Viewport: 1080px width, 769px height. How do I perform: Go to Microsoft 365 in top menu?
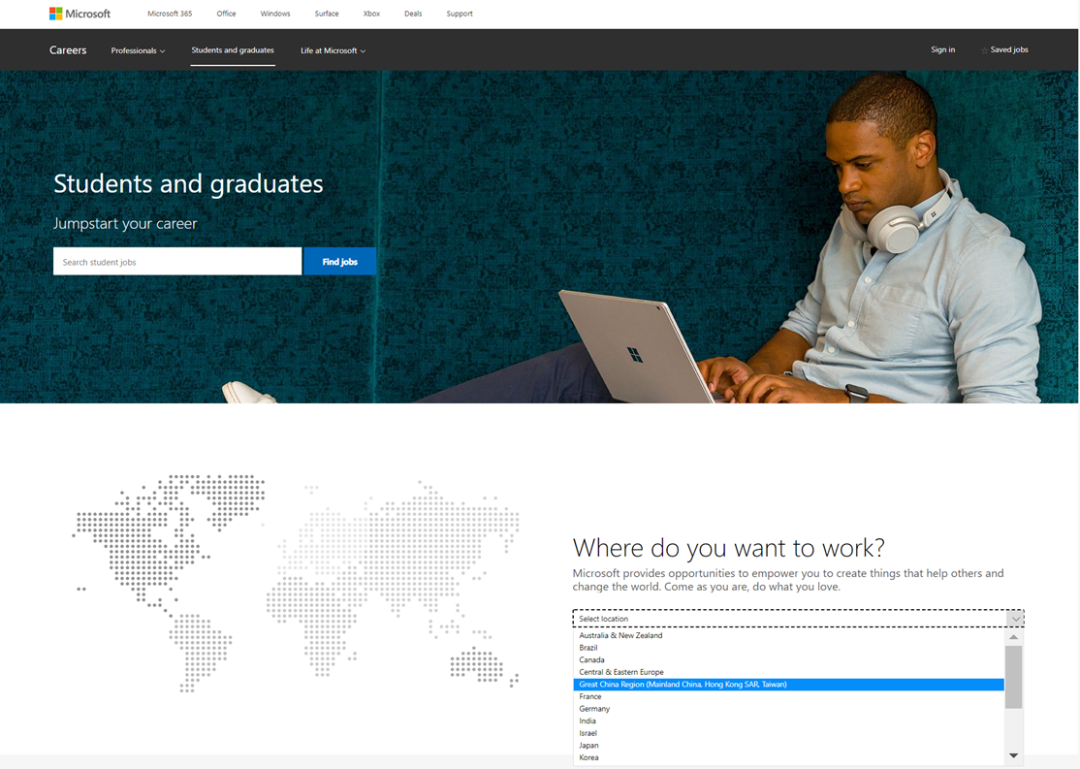point(169,13)
